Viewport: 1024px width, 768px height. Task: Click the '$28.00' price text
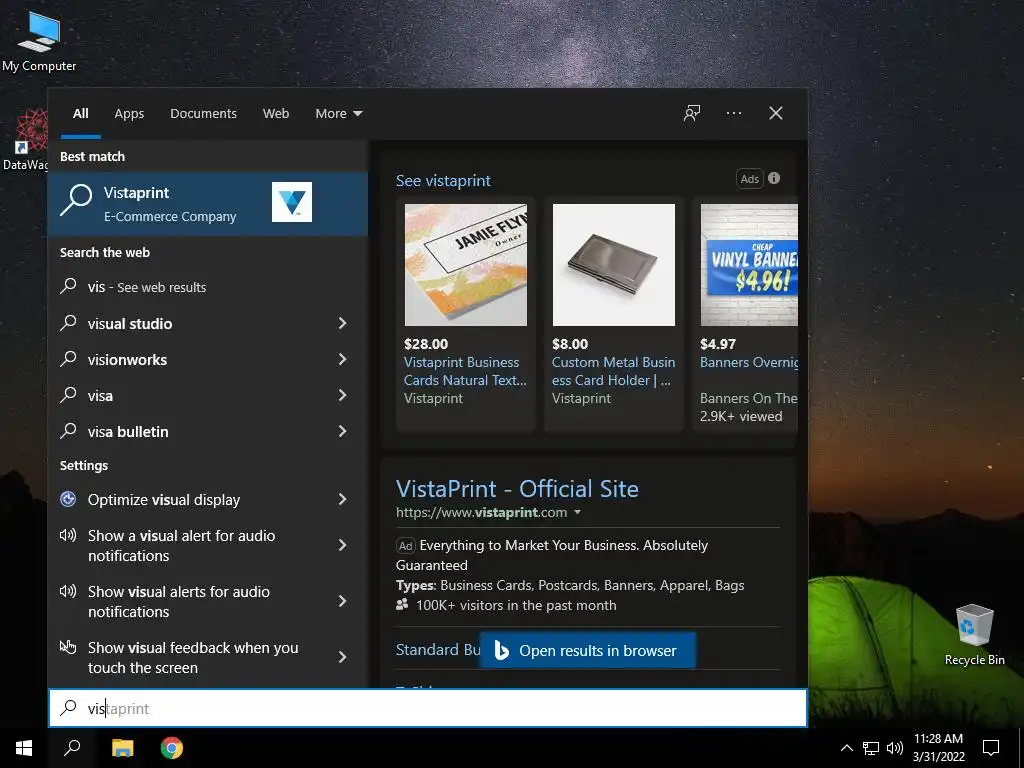(426, 344)
